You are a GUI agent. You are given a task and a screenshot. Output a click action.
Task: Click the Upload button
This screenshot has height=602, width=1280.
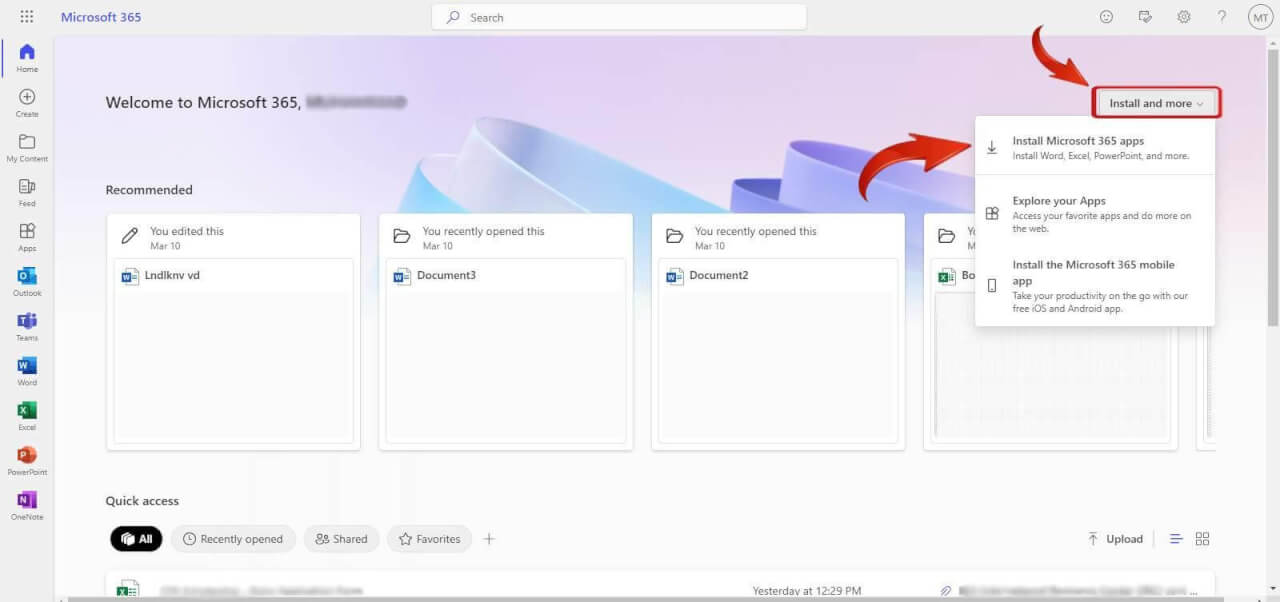[x=1115, y=539]
